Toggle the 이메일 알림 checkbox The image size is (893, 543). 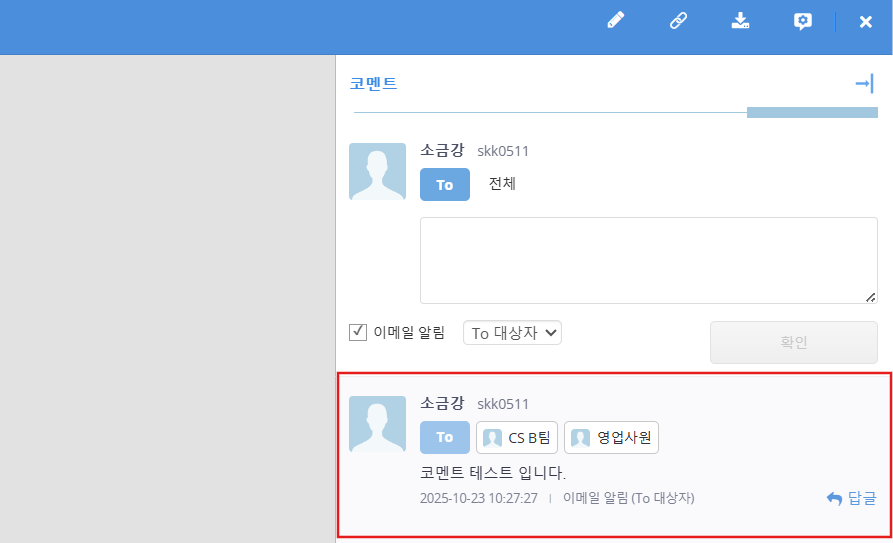[358, 332]
